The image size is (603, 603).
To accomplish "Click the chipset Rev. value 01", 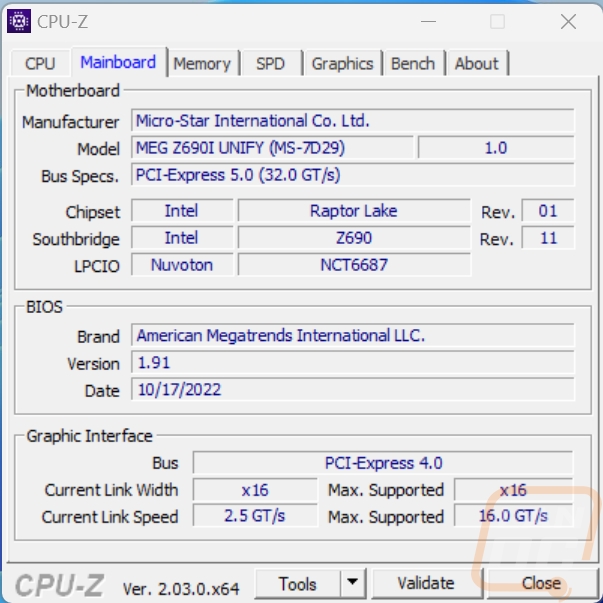I will point(548,211).
